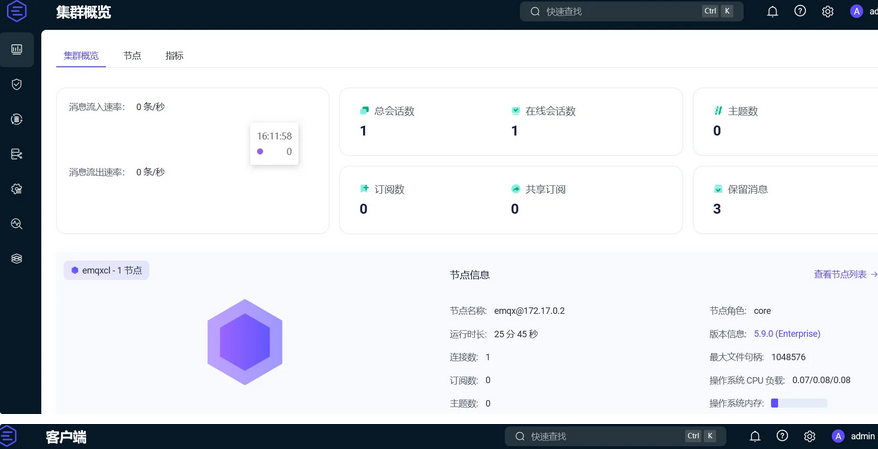Screen dimensions: 878x449
Task: Open the diagnostics sidebar icon
Action: (x=17, y=223)
